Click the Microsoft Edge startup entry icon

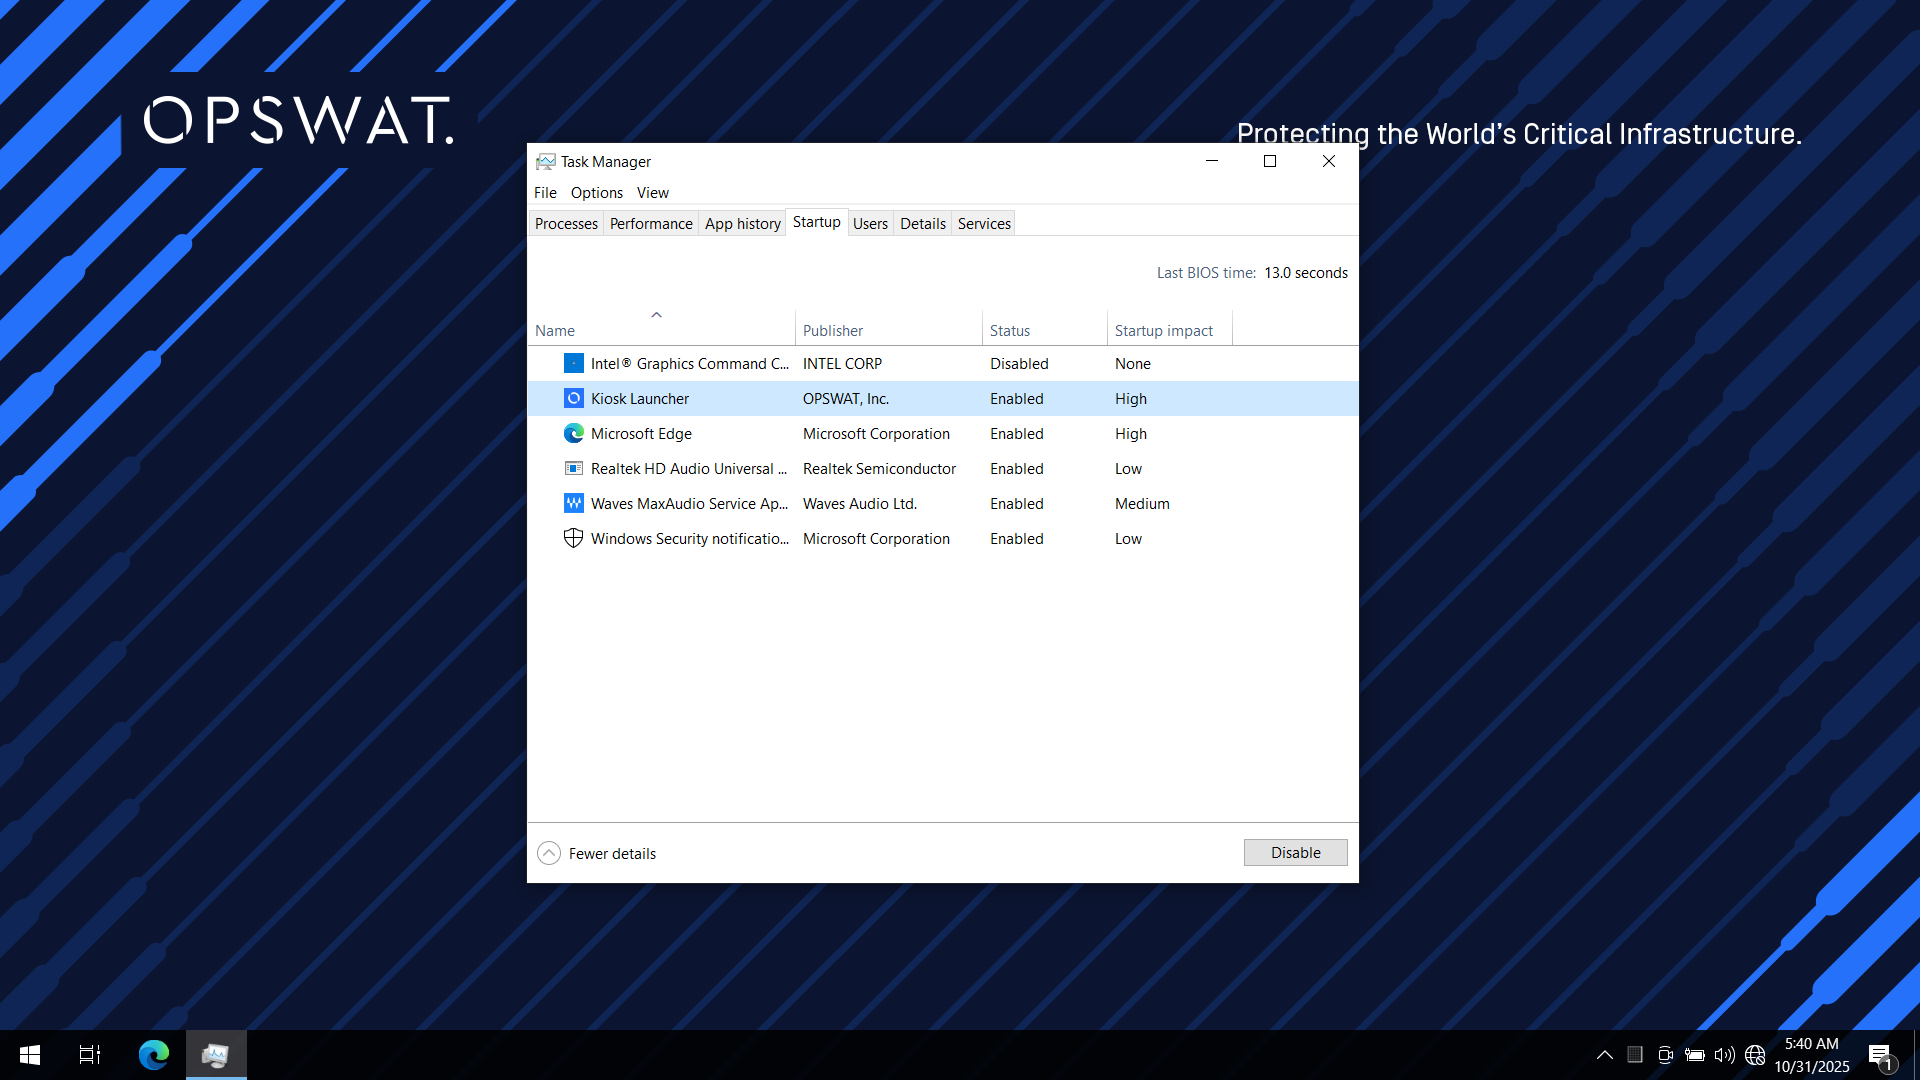click(573, 433)
